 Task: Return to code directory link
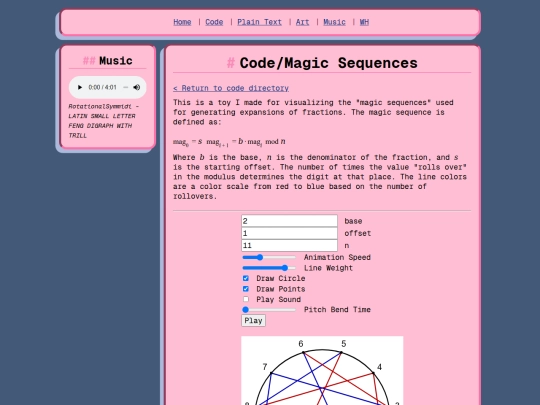tap(231, 88)
